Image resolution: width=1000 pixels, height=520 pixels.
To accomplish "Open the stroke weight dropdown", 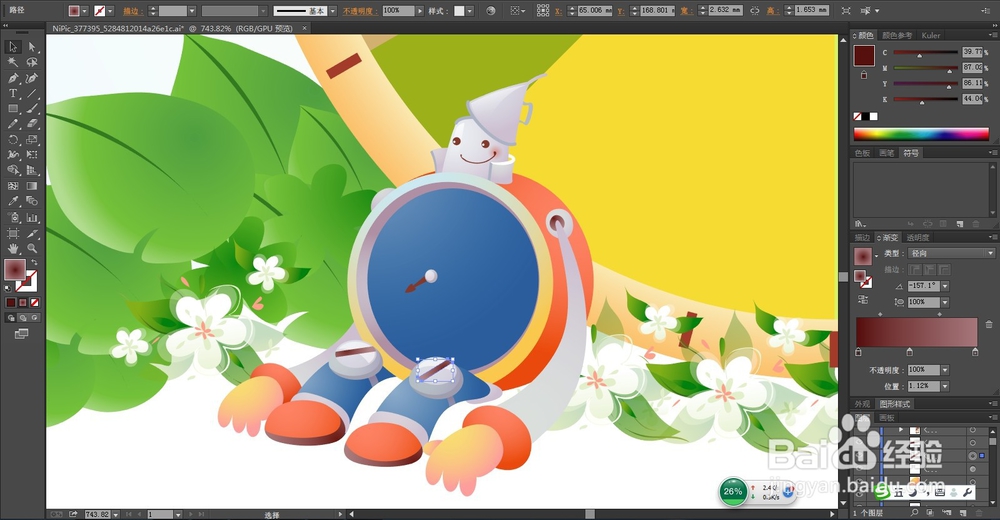I will 191,11.
